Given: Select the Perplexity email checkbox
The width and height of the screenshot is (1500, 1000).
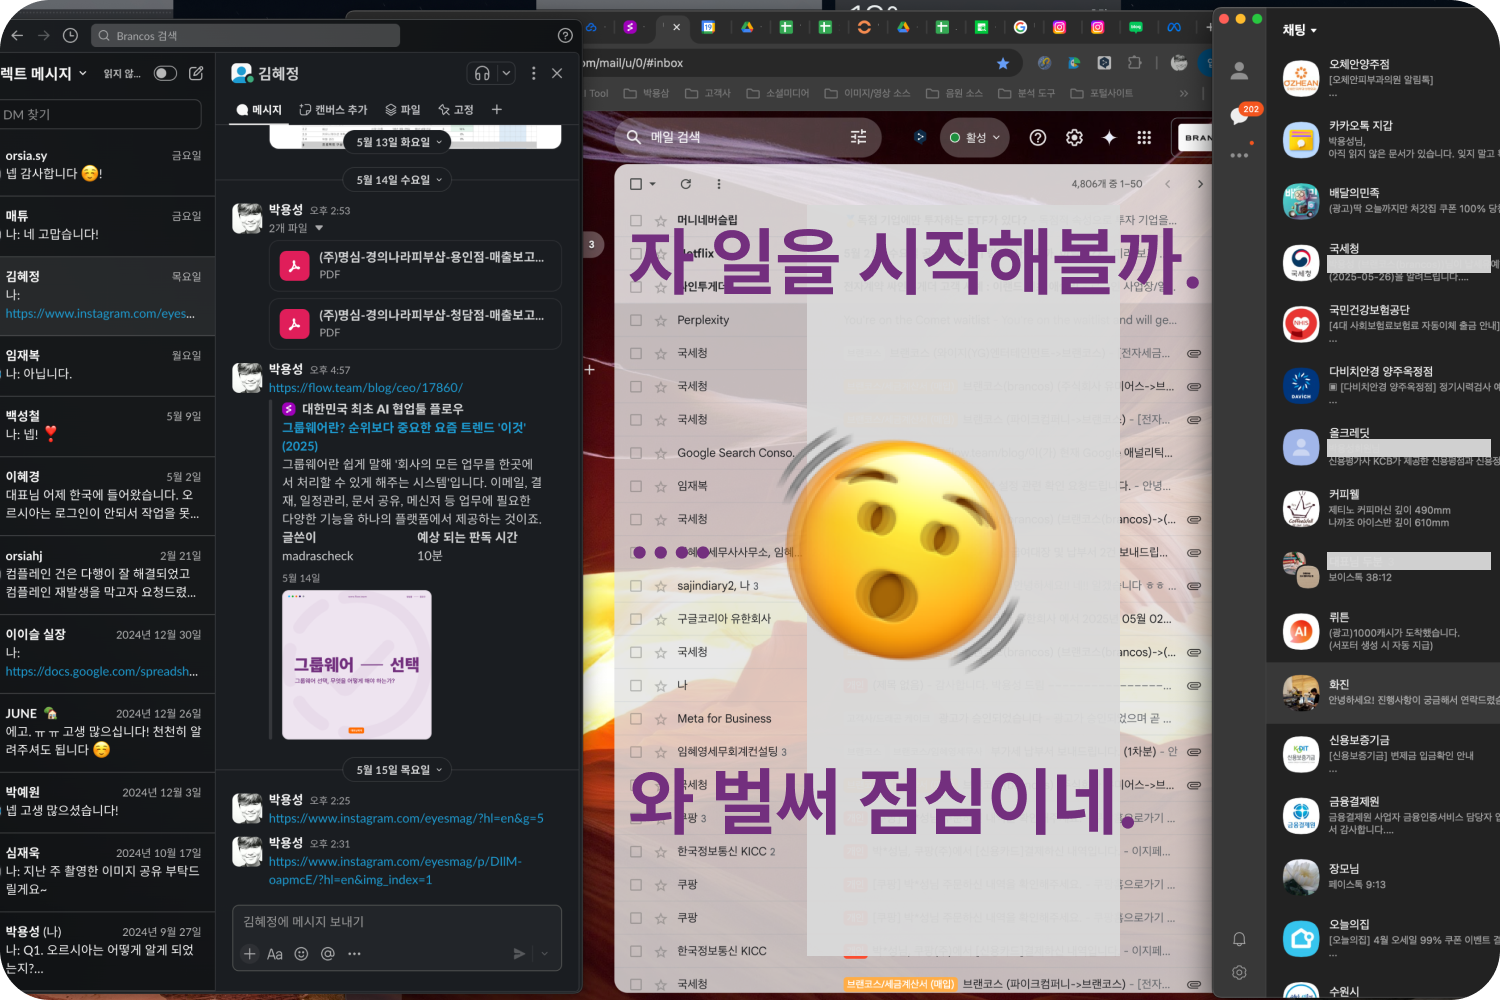Looking at the screenshot, I should pyautogui.click(x=636, y=320).
